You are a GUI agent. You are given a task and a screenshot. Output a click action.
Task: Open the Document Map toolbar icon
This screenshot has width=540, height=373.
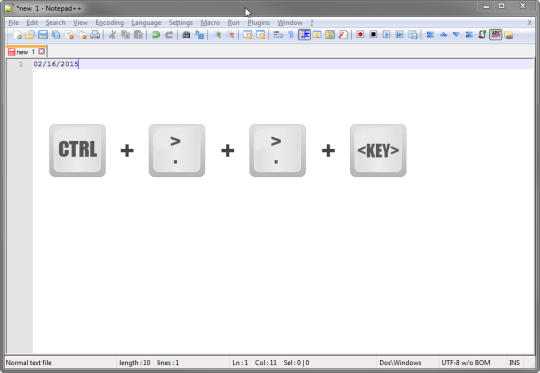[330, 35]
